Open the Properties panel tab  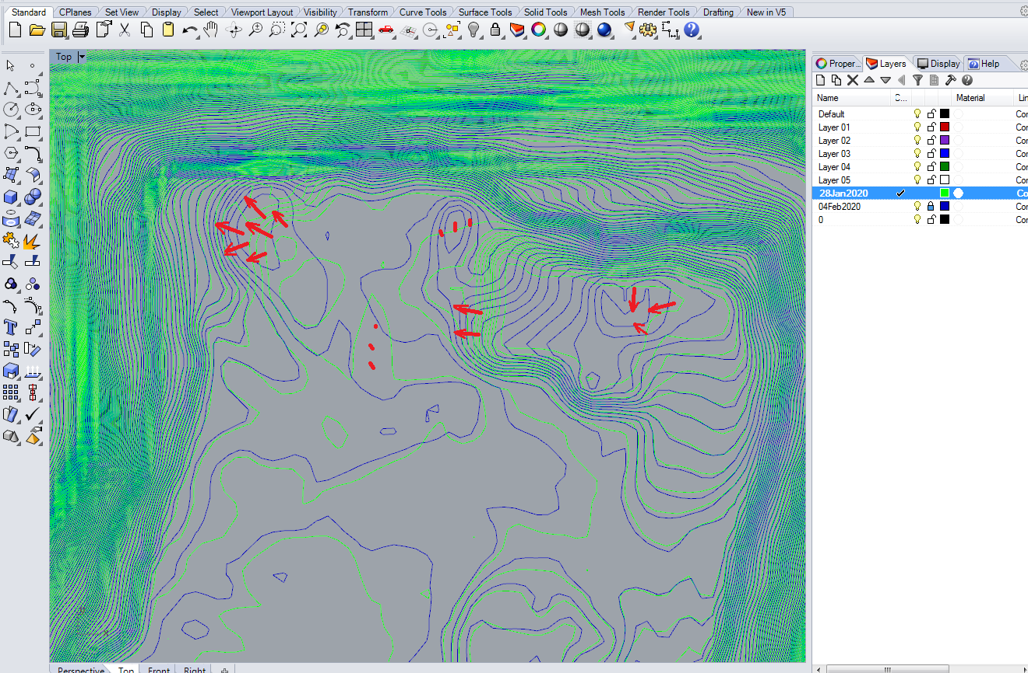tap(837, 64)
